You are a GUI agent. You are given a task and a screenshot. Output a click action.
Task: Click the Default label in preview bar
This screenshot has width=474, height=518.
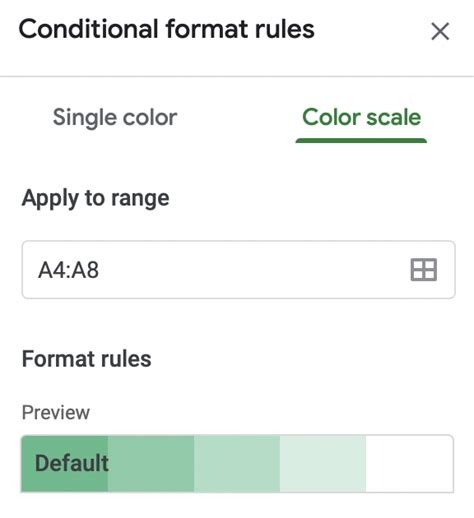(x=72, y=463)
